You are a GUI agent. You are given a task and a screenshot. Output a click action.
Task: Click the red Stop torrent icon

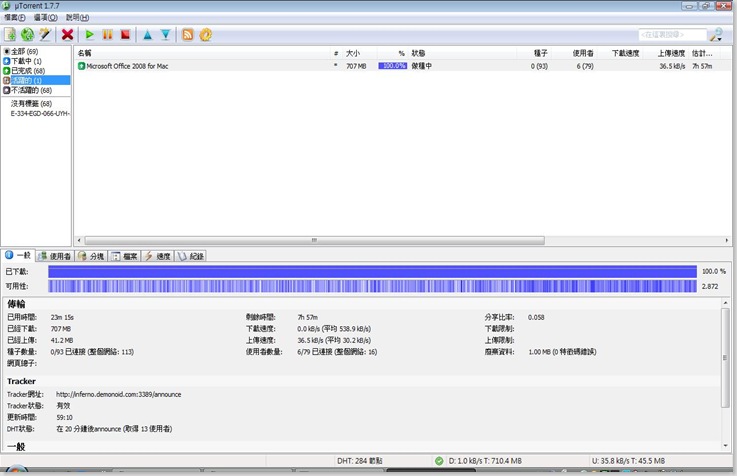(125, 34)
